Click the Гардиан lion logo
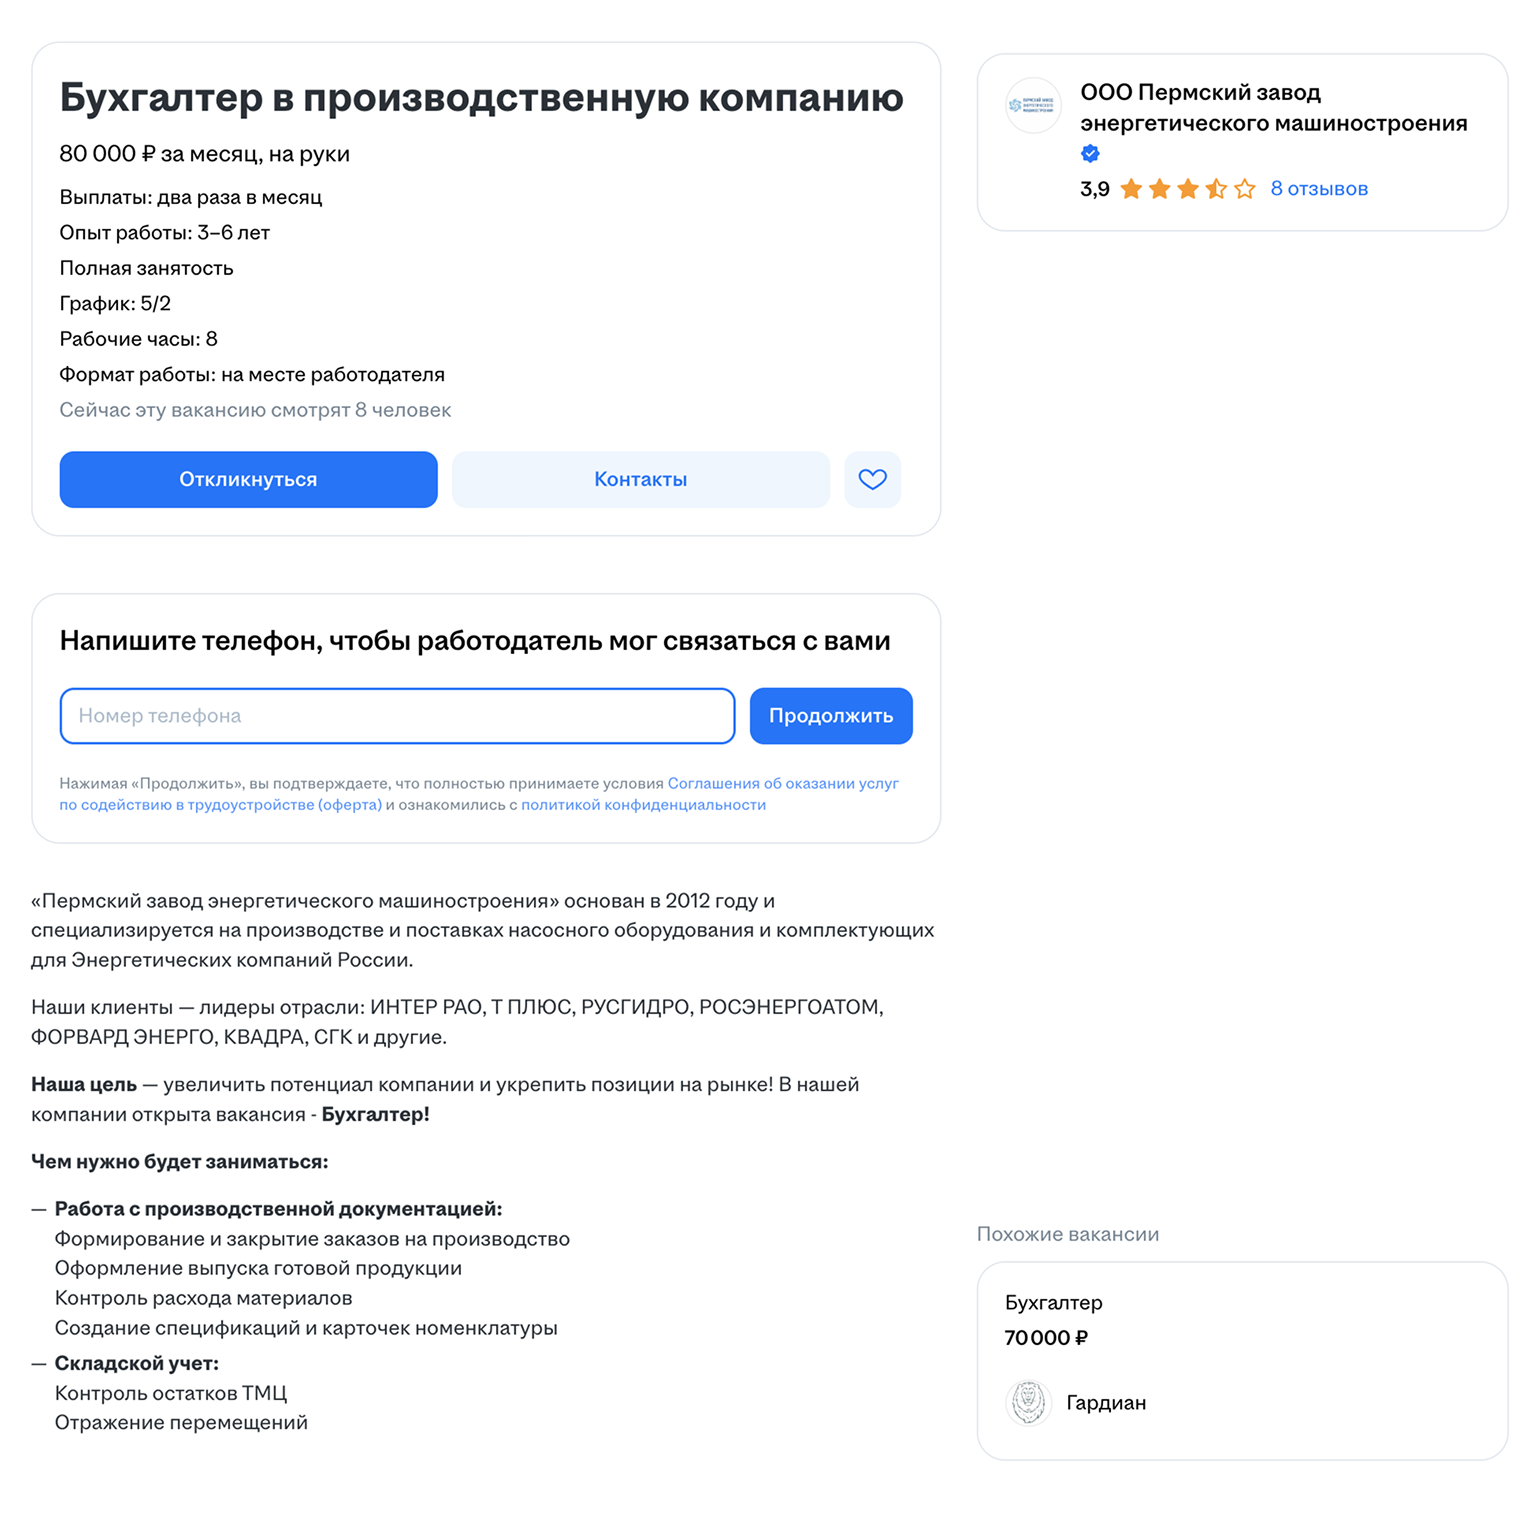The height and width of the screenshot is (1522, 1540). [x=1028, y=1402]
